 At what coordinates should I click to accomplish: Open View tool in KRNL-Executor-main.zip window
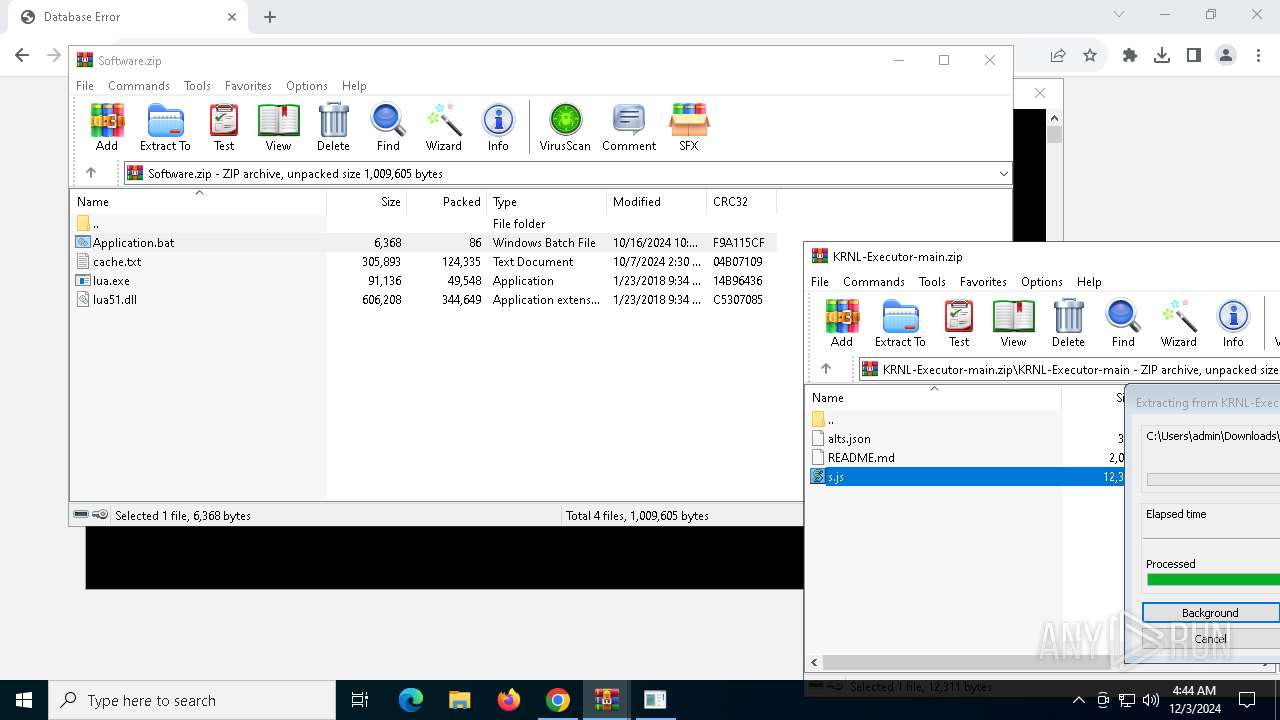tap(1013, 323)
